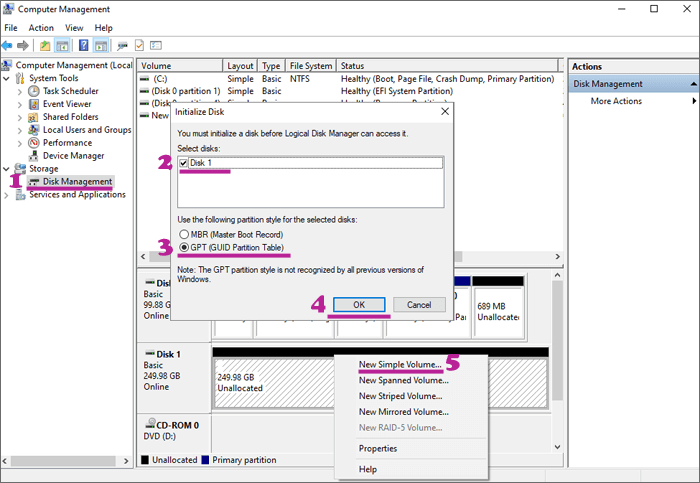This screenshot has width=700, height=483.
Task: Sort by the Status column header
Action: (447, 66)
